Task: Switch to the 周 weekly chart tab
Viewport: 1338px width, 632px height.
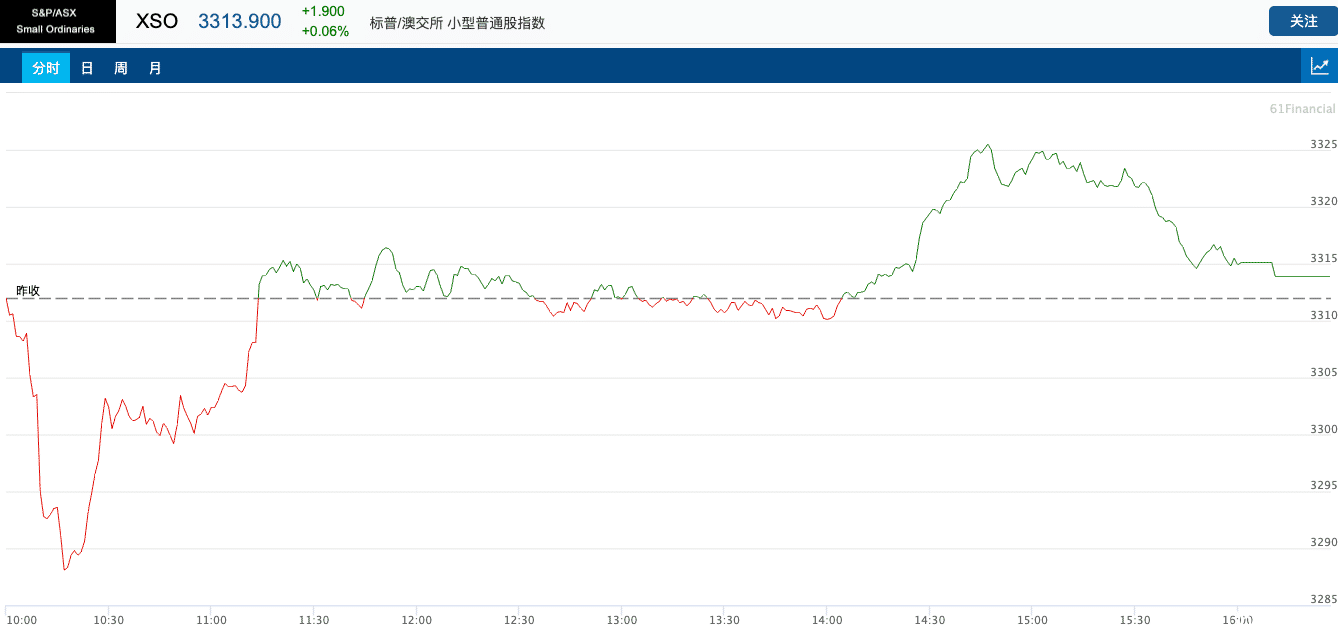Action: 121,68
